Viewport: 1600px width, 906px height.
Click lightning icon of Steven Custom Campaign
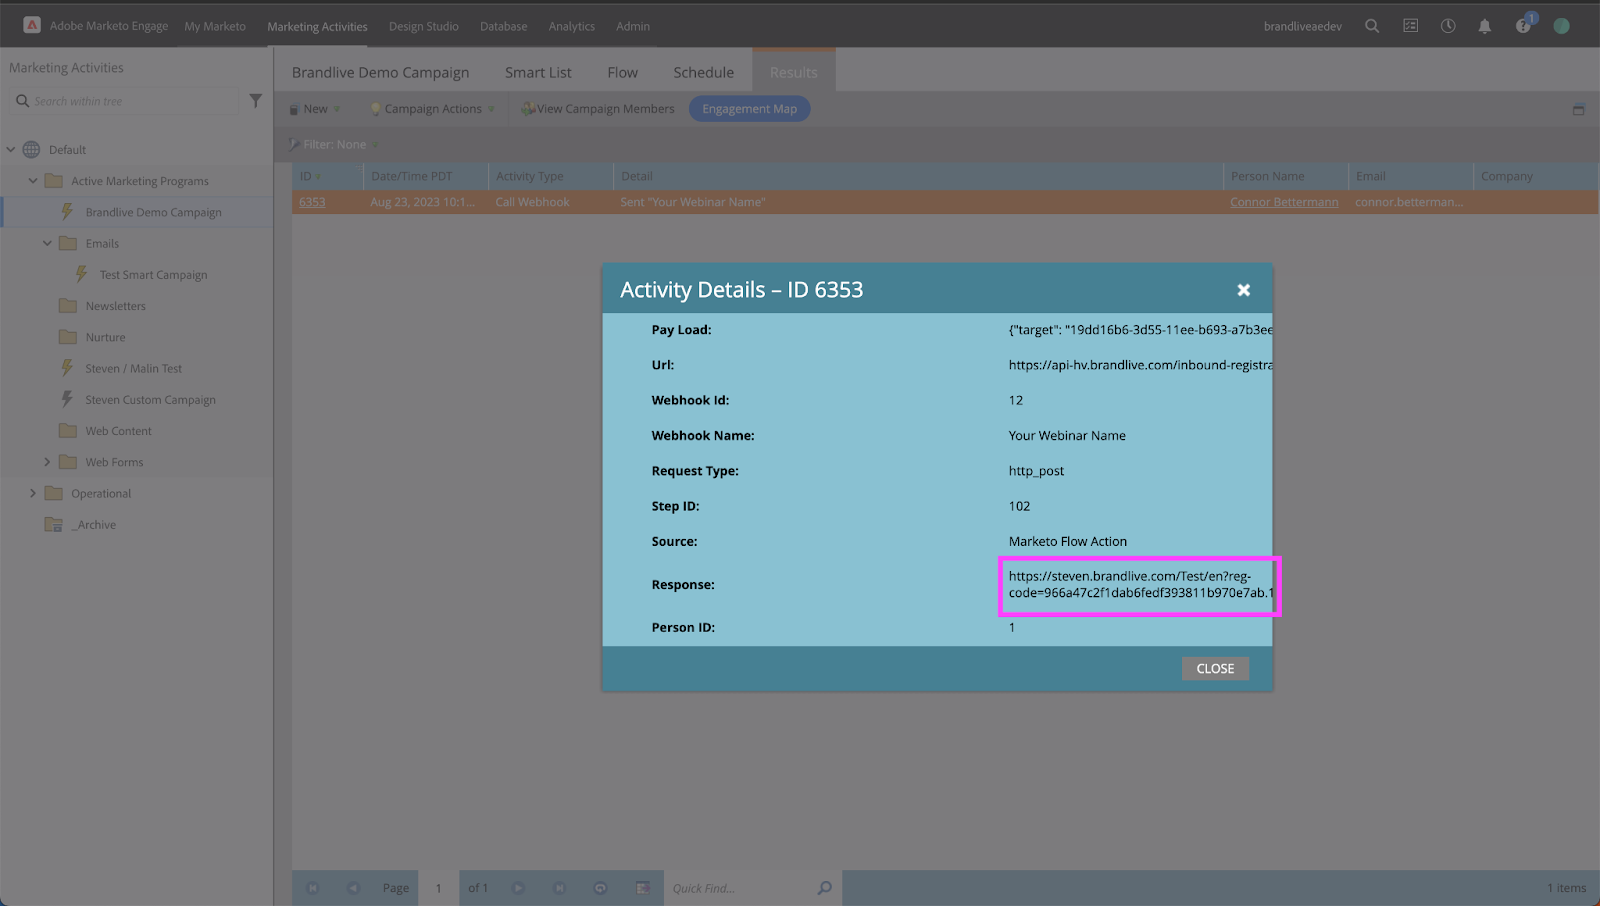pos(67,399)
